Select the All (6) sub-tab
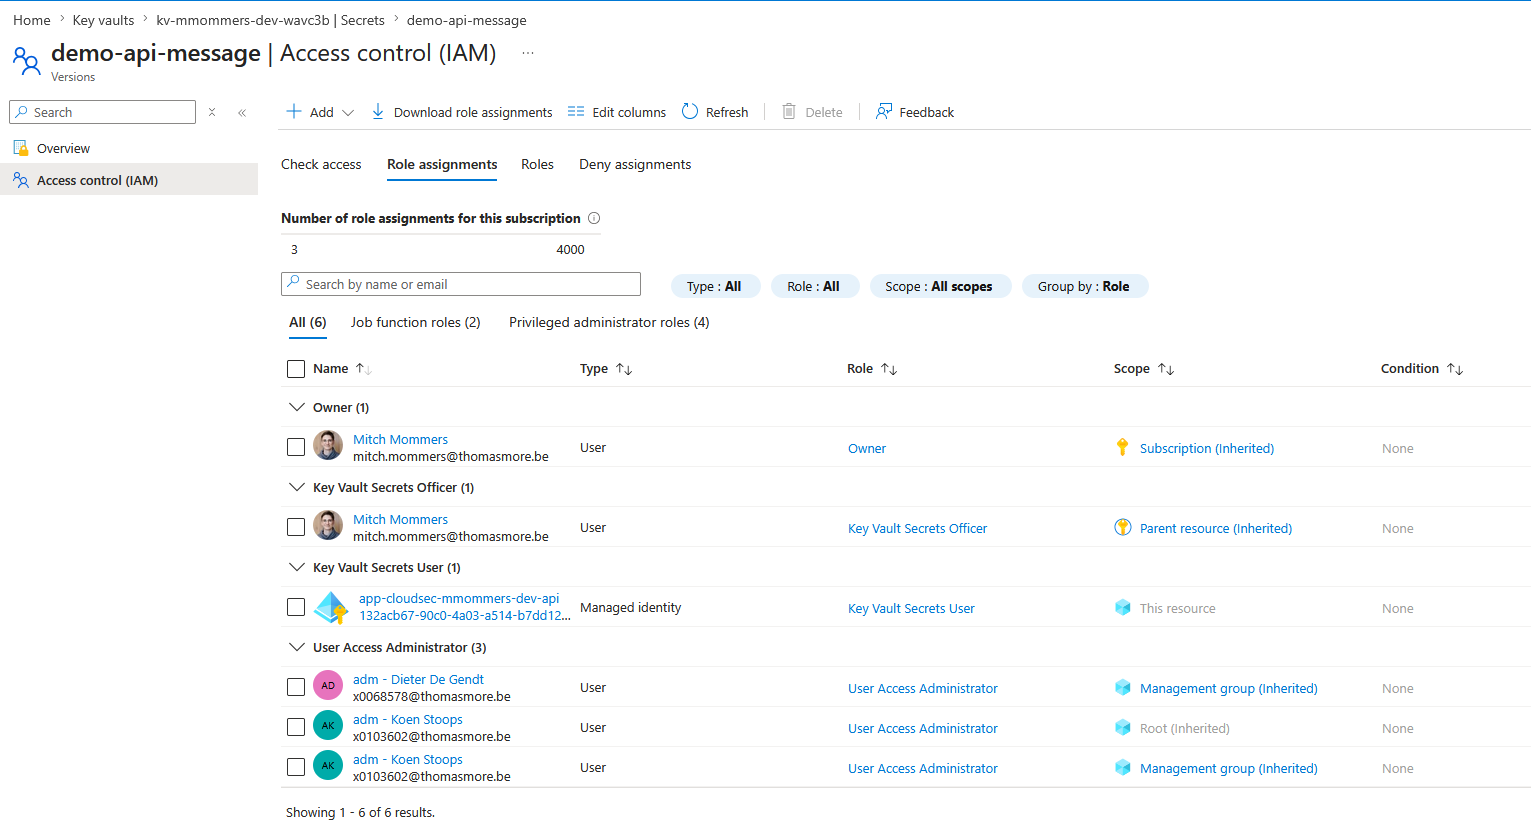Screen dimensions: 1531x827 tap(308, 322)
